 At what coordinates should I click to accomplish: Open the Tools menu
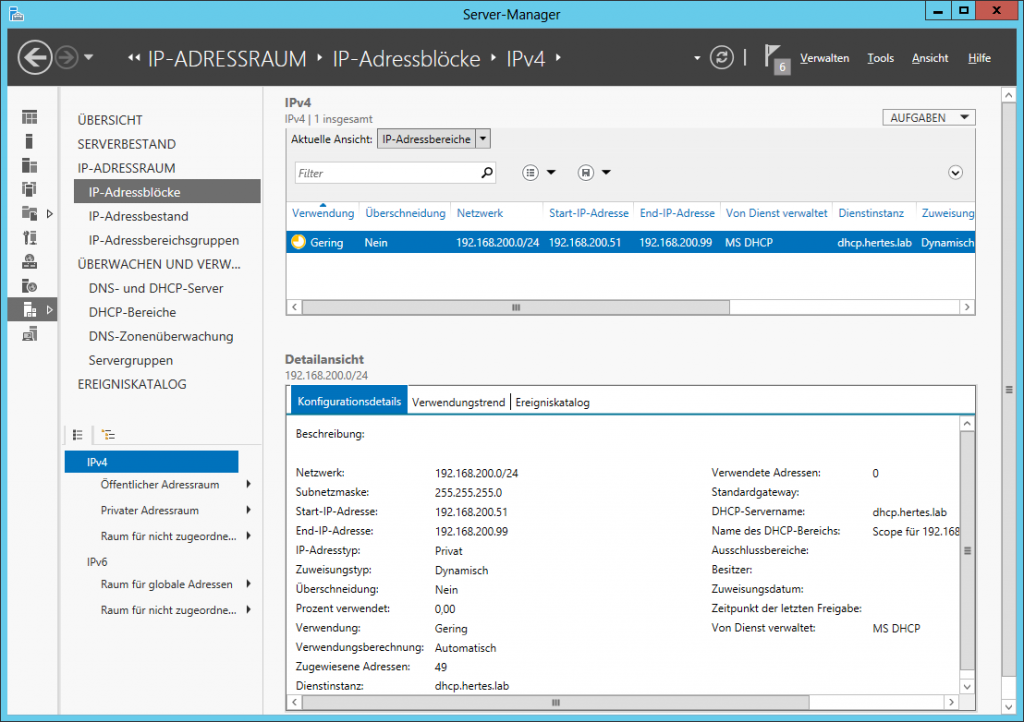880,58
